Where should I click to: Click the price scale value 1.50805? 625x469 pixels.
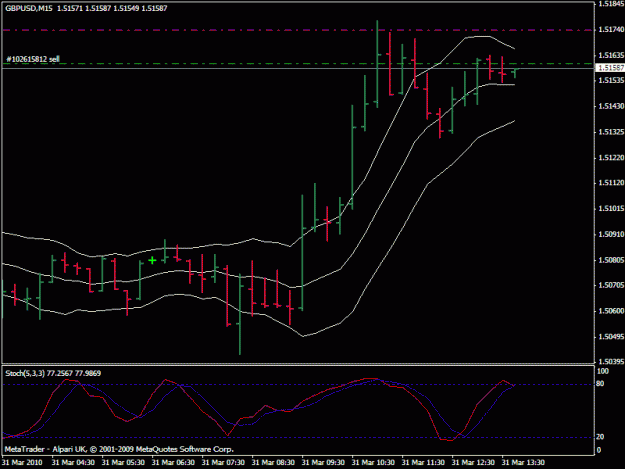click(611, 260)
